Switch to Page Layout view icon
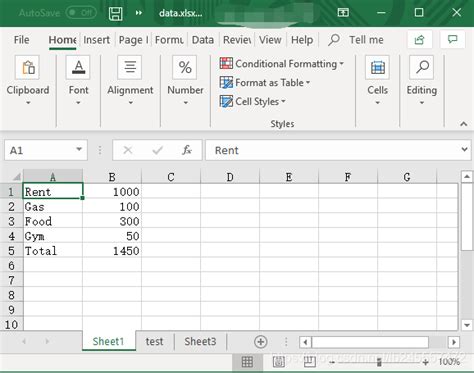 279,361
